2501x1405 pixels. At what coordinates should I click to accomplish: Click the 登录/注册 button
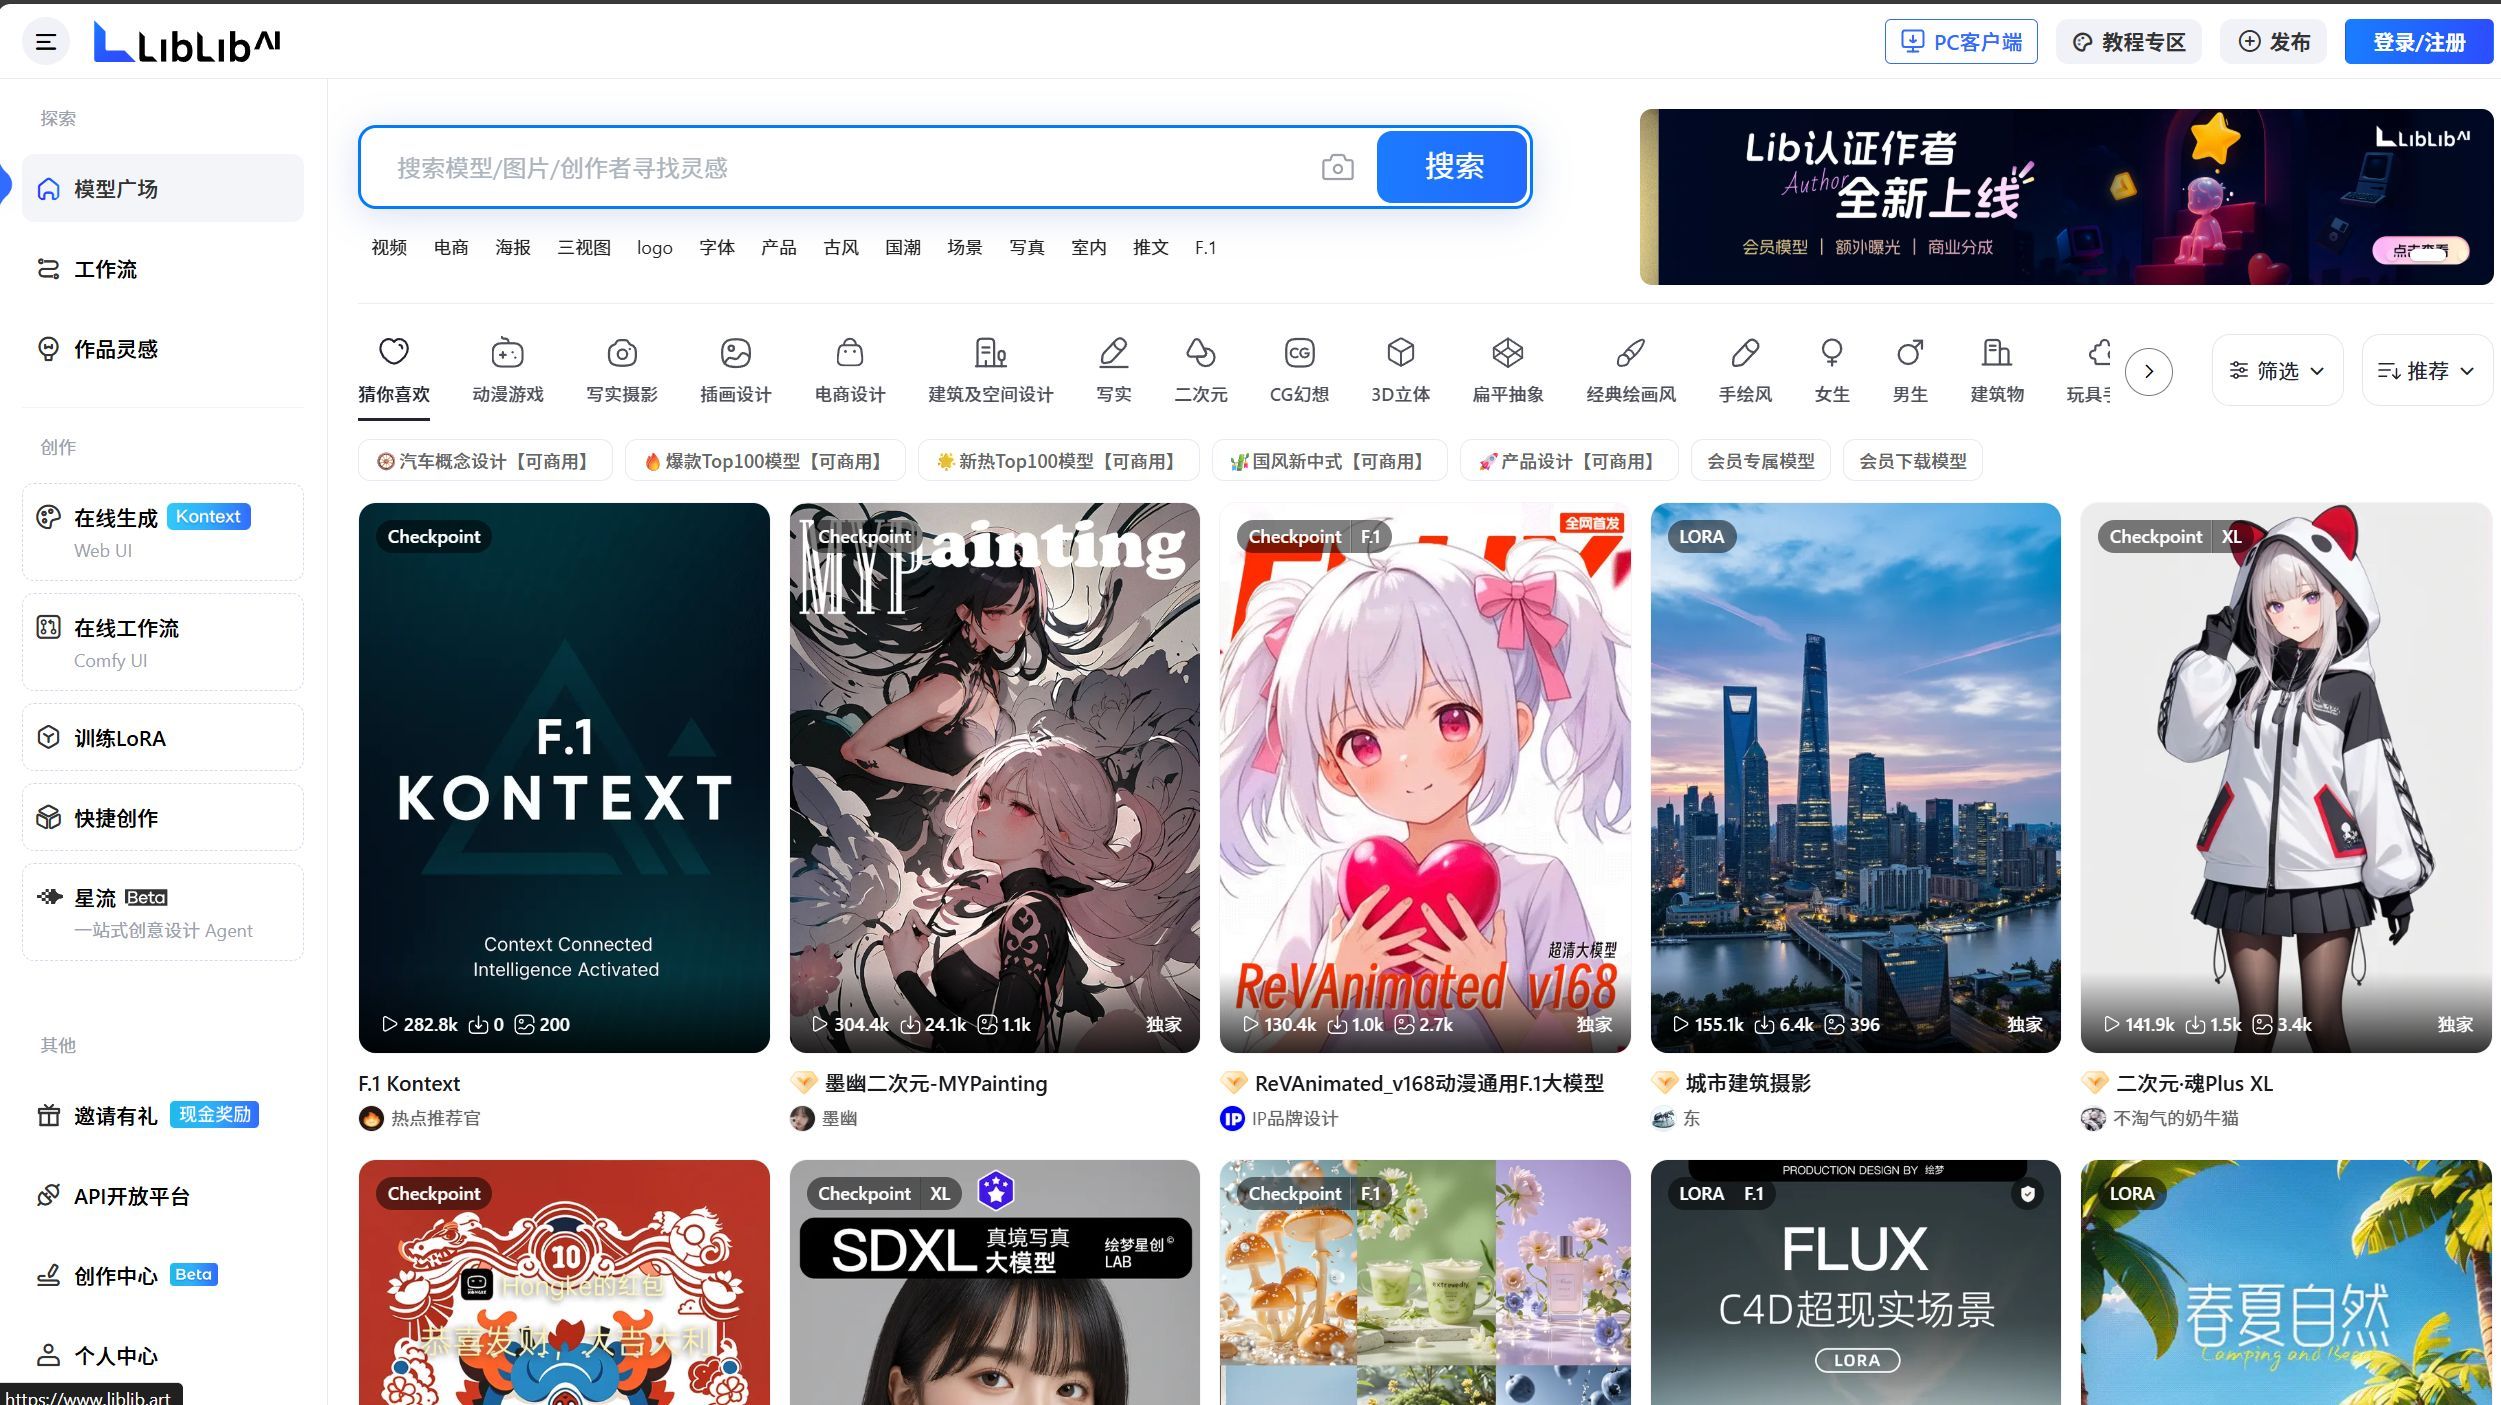click(x=2418, y=42)
